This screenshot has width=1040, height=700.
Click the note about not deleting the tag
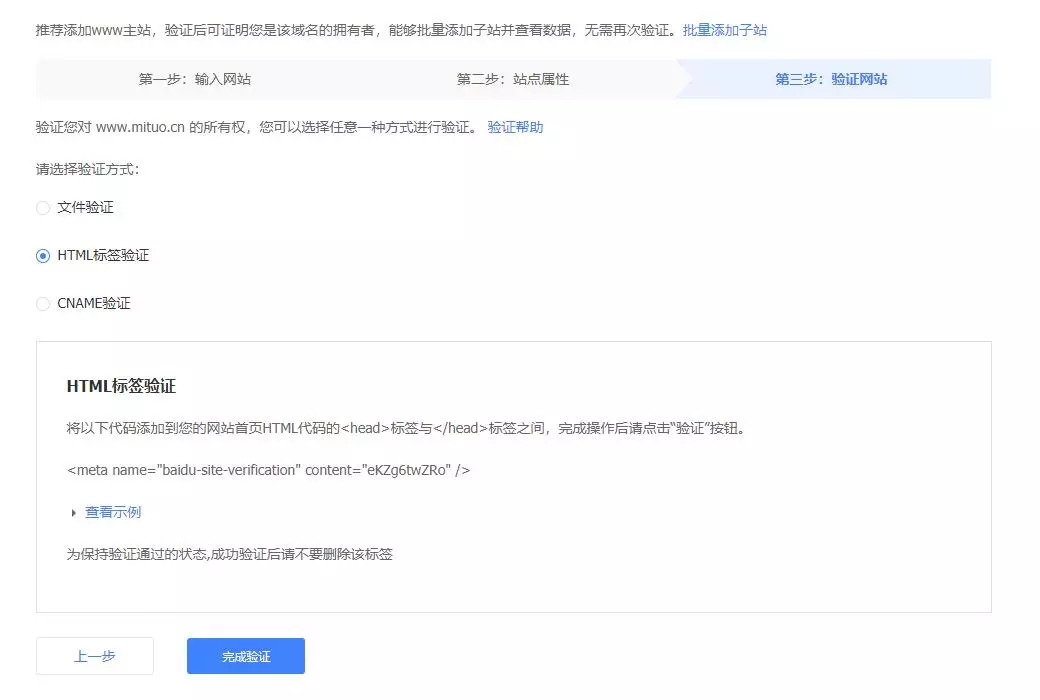click(229, 553)
